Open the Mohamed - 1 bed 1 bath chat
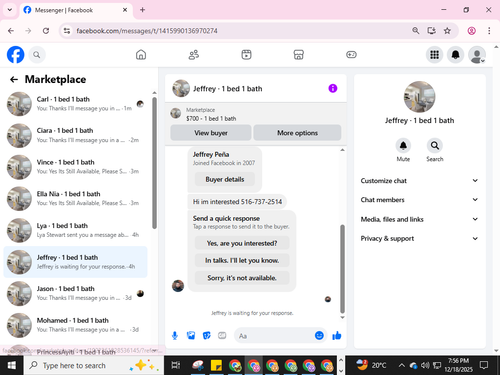Viewport: 500px width, 375px height. pos(76,325)
